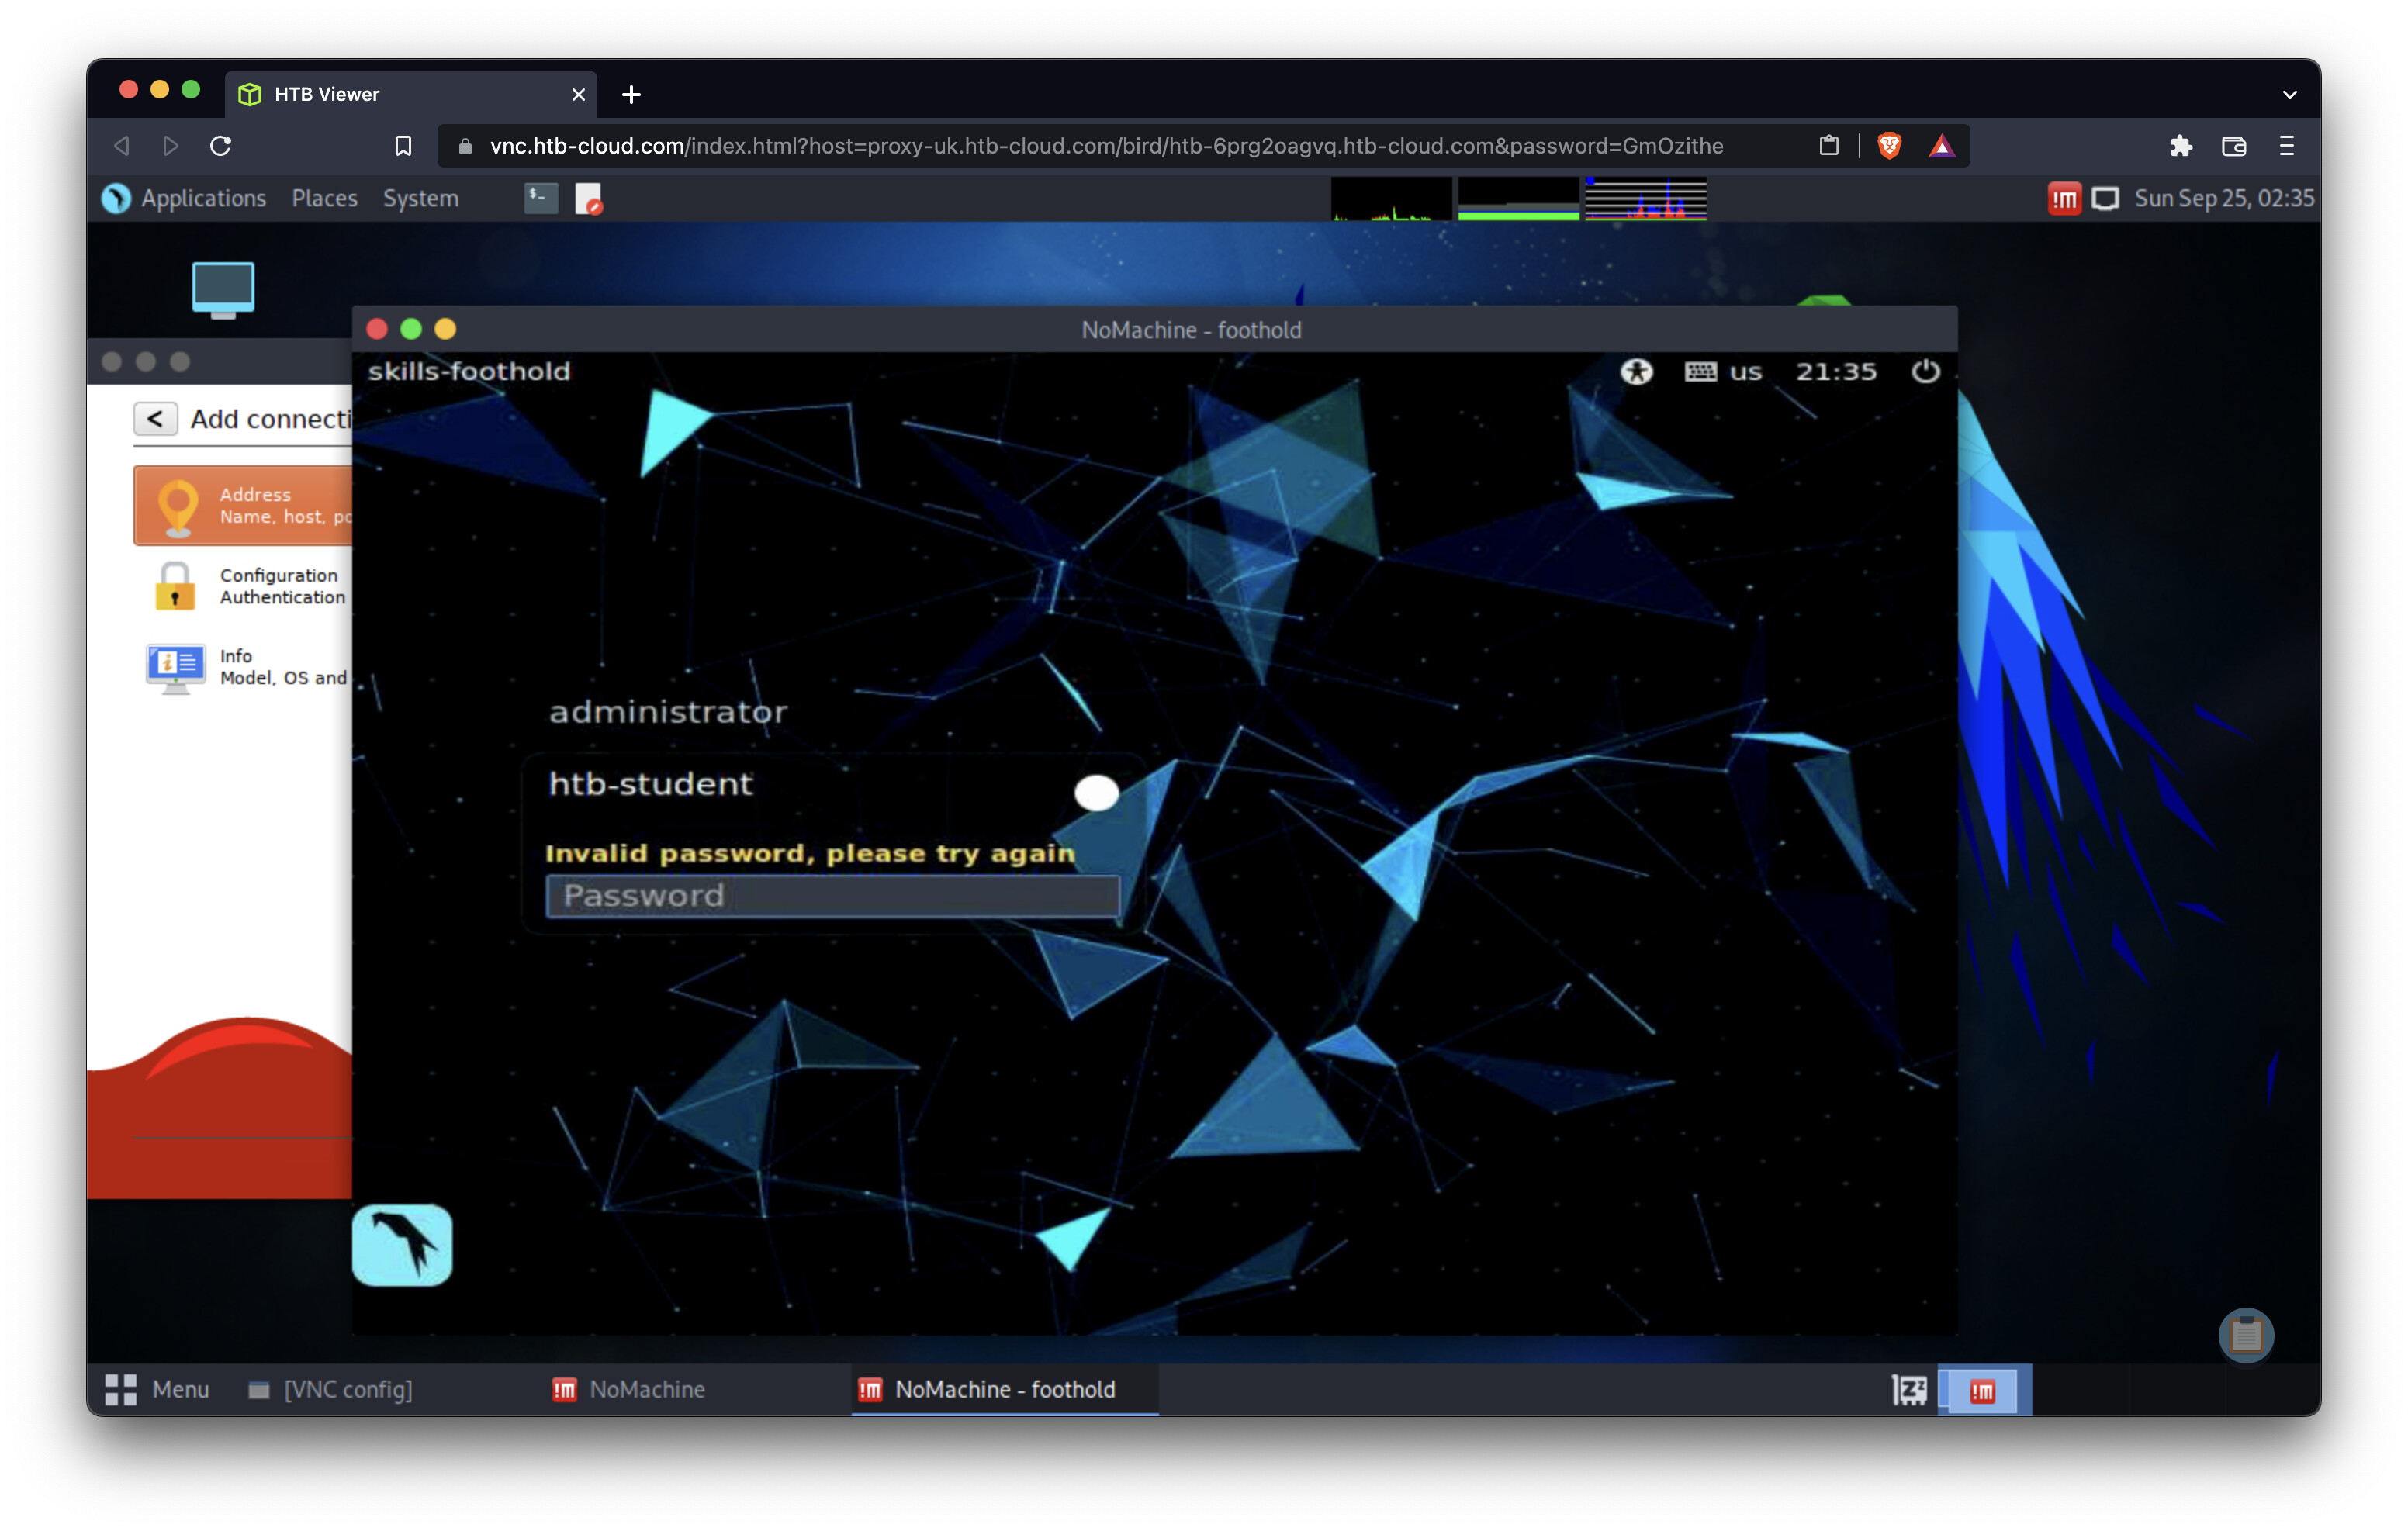Viewport: 2408px width, 1531px height.
Task: Open the power options icon
Action: [x=1925, y=372]
